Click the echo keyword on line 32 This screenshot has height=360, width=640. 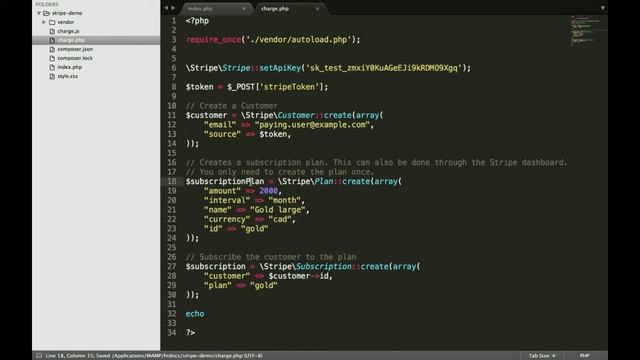click(x=195, y=313)
